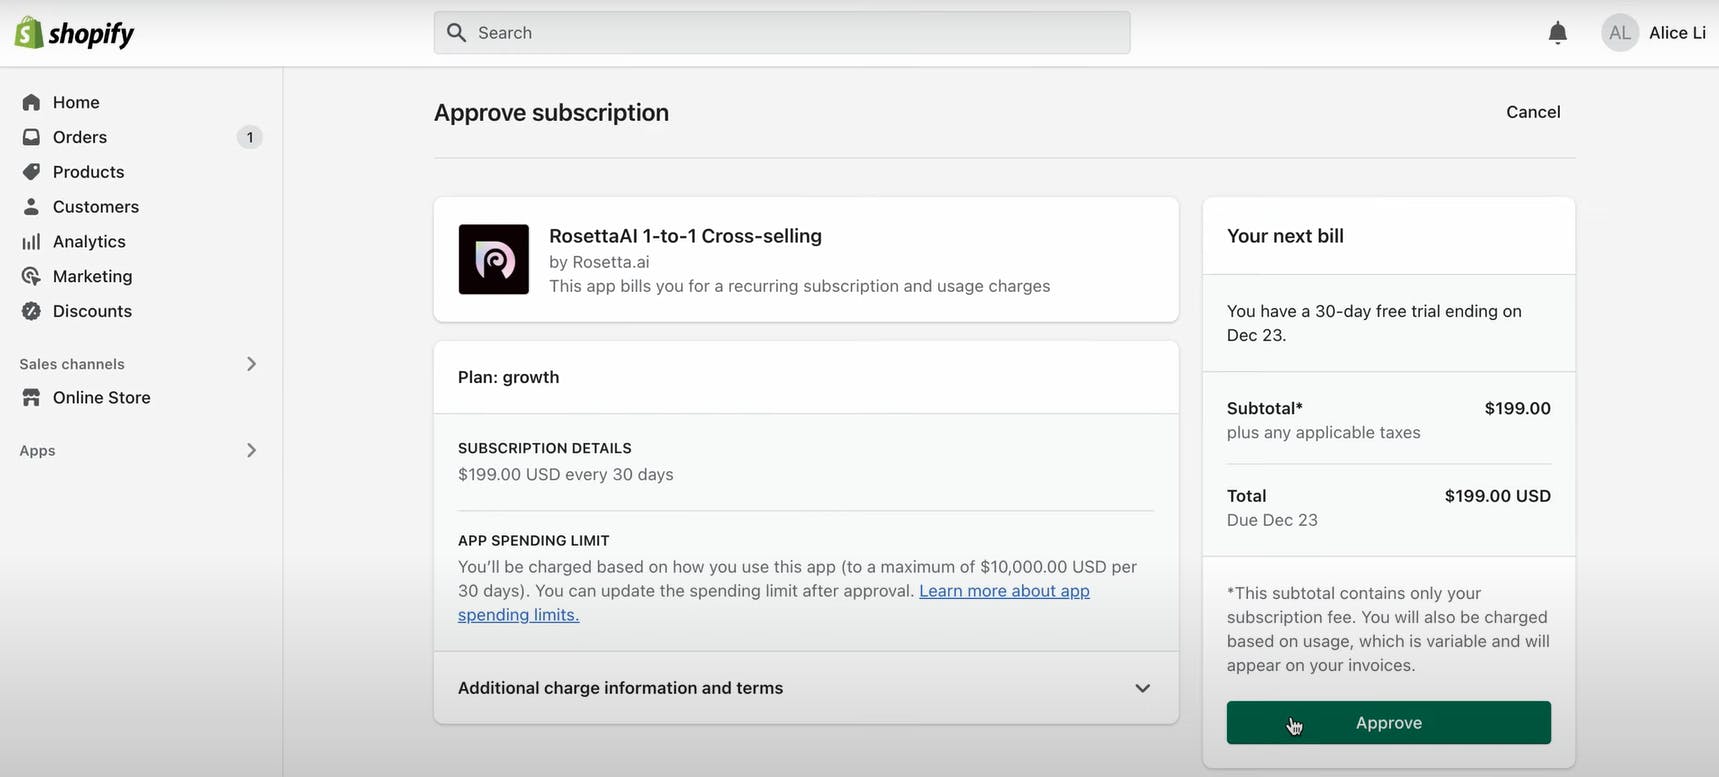Click the Products tag icon

click(31, 172)
